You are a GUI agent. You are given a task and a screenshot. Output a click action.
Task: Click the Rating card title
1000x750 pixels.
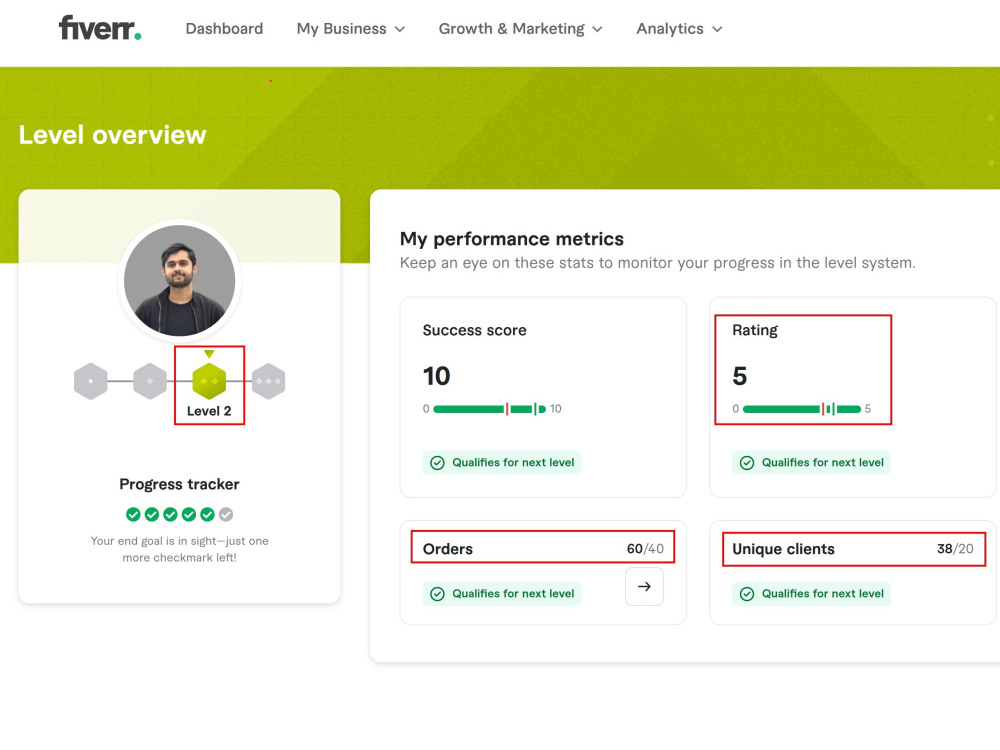[755, 330]
